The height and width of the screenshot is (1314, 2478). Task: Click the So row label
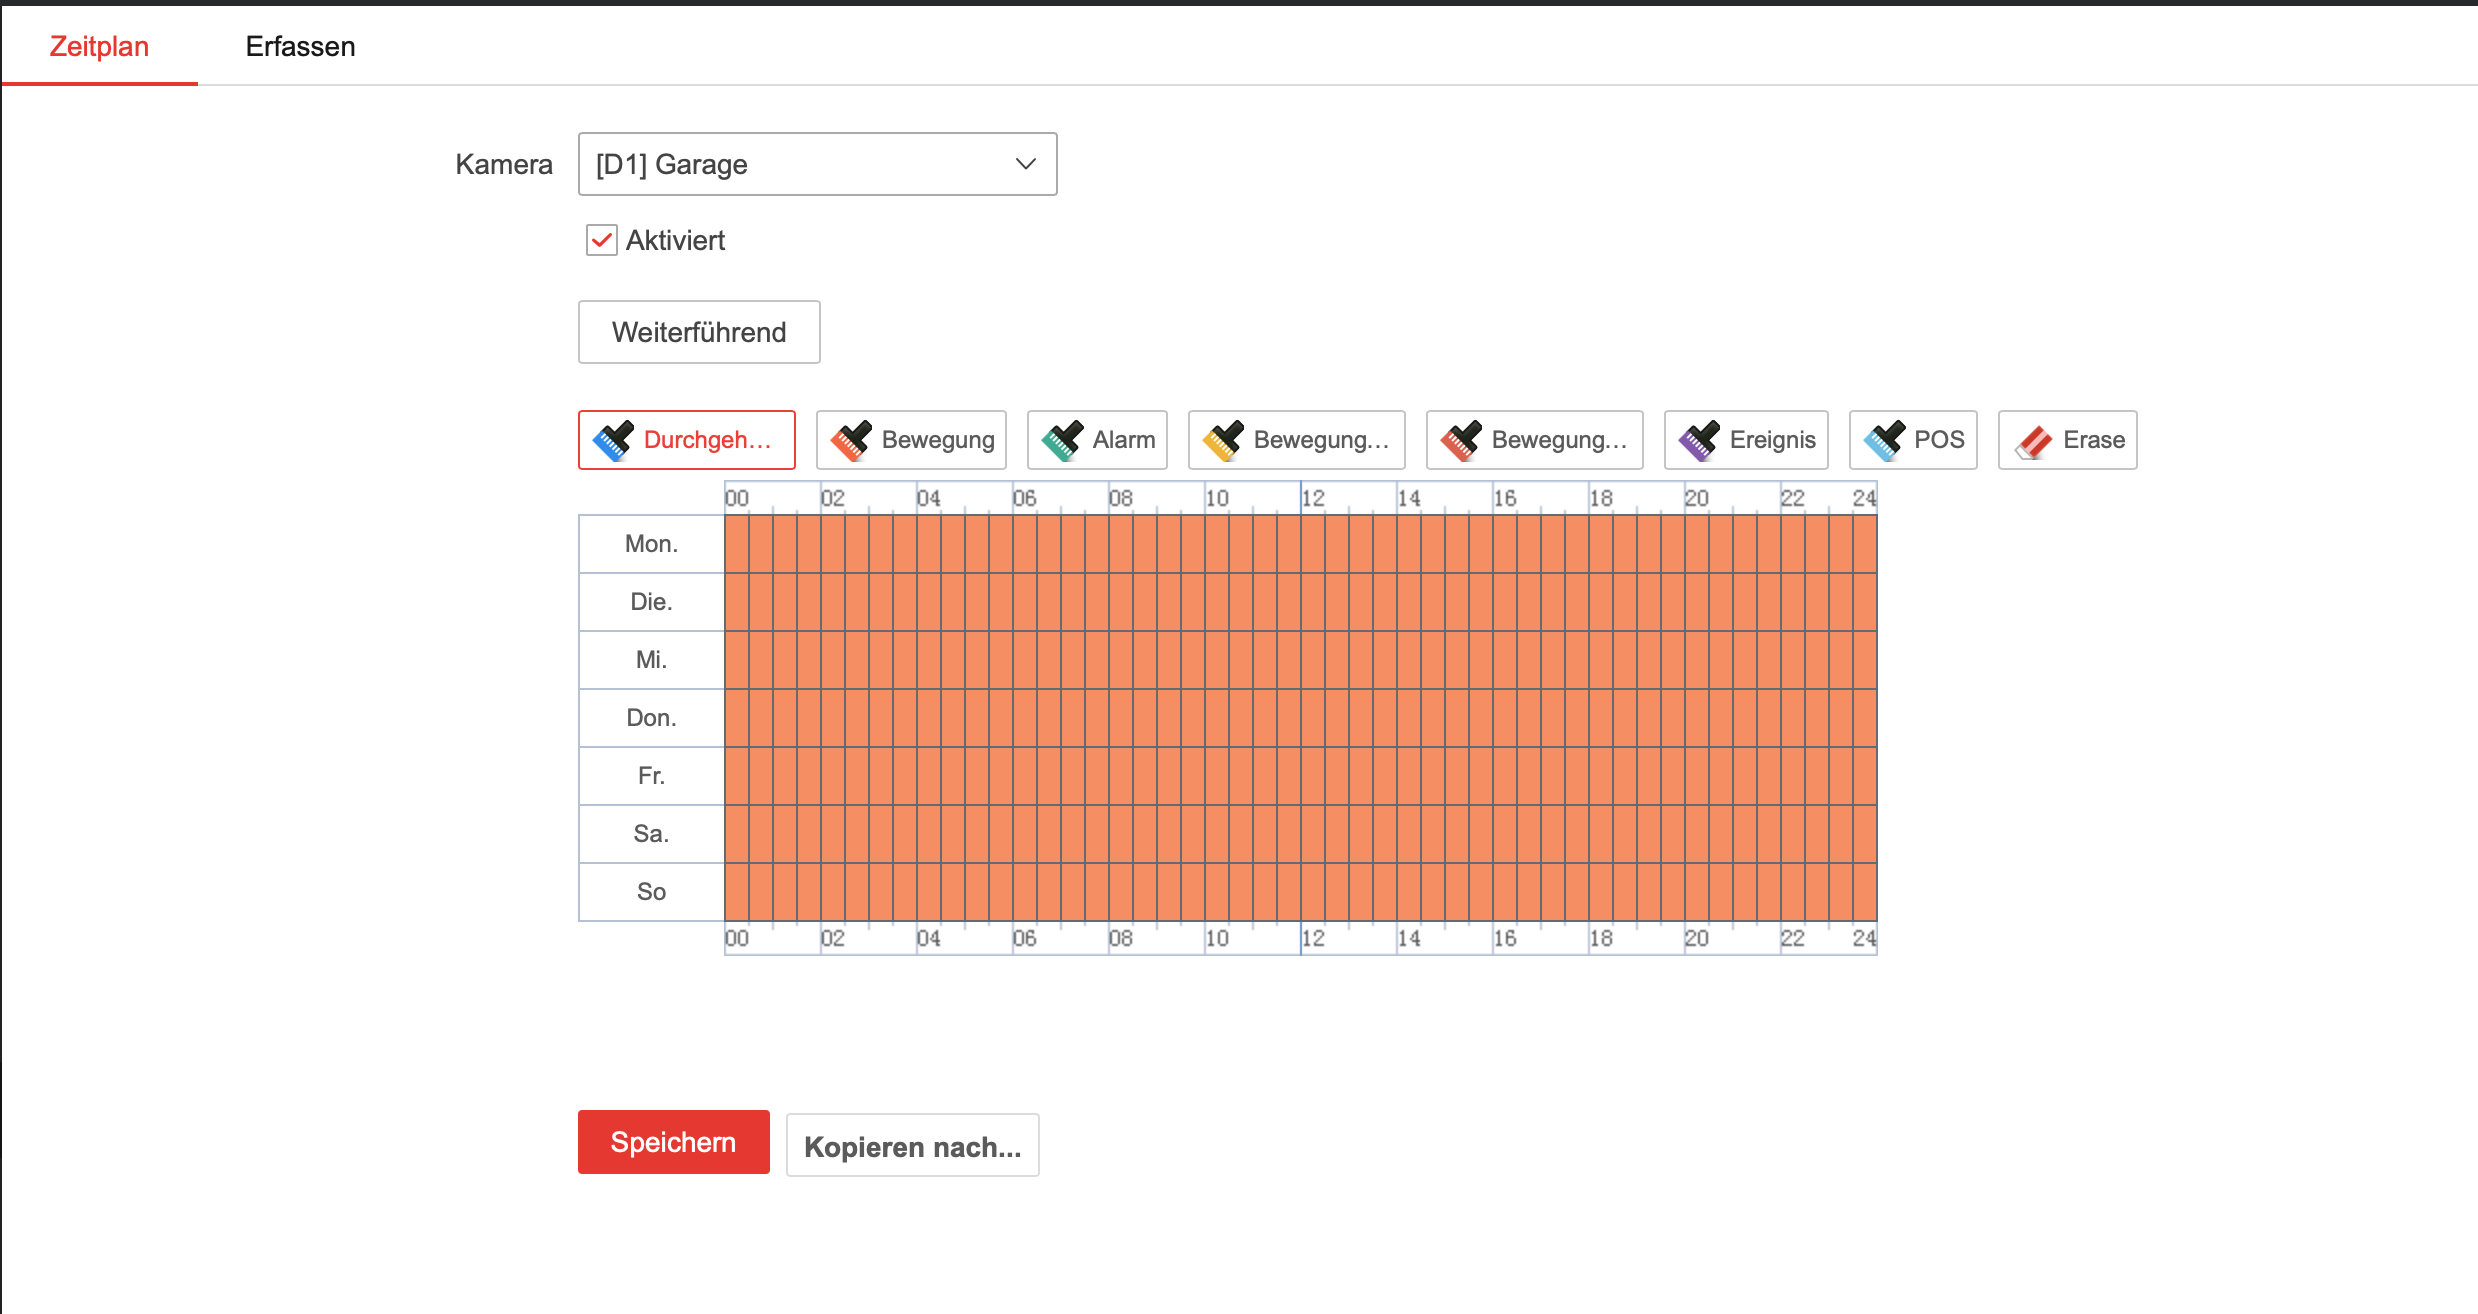651,892
